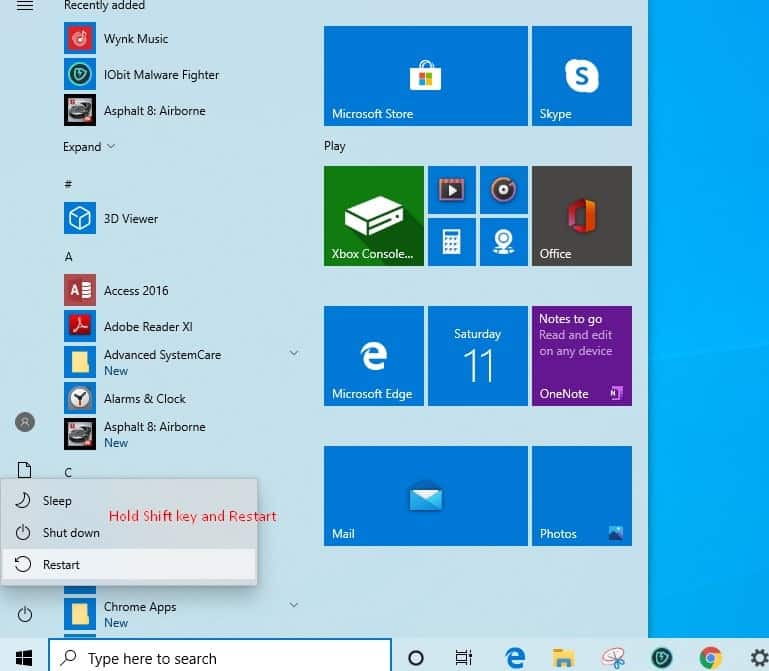
Task: Open File Explorer from the taskbar
Action: click(x=564, y=657)
